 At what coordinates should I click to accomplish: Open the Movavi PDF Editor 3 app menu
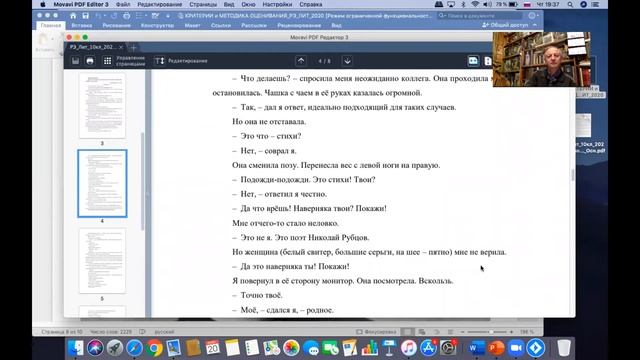pos(81,4)
